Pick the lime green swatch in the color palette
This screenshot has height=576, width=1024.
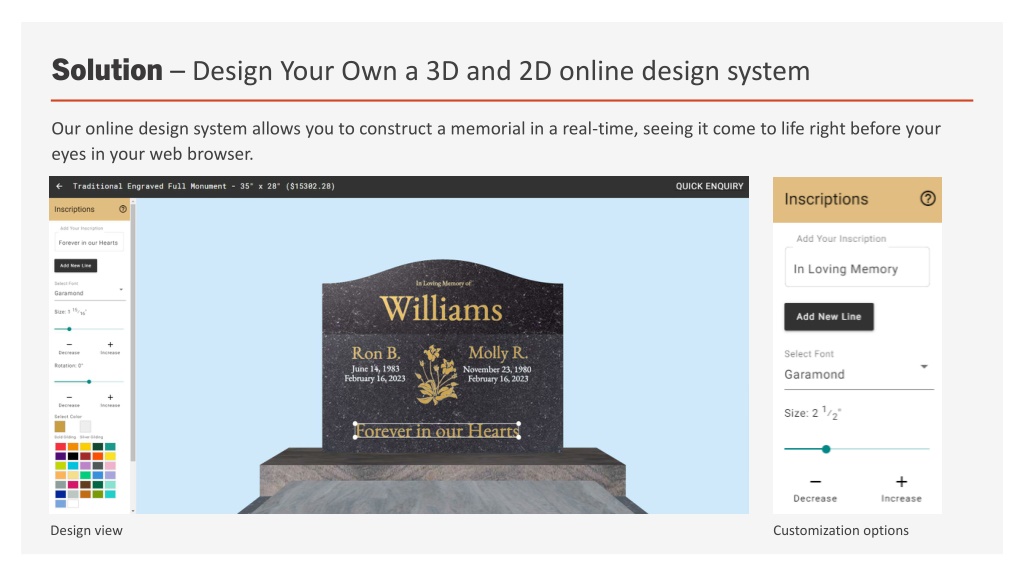click(61, 466)
